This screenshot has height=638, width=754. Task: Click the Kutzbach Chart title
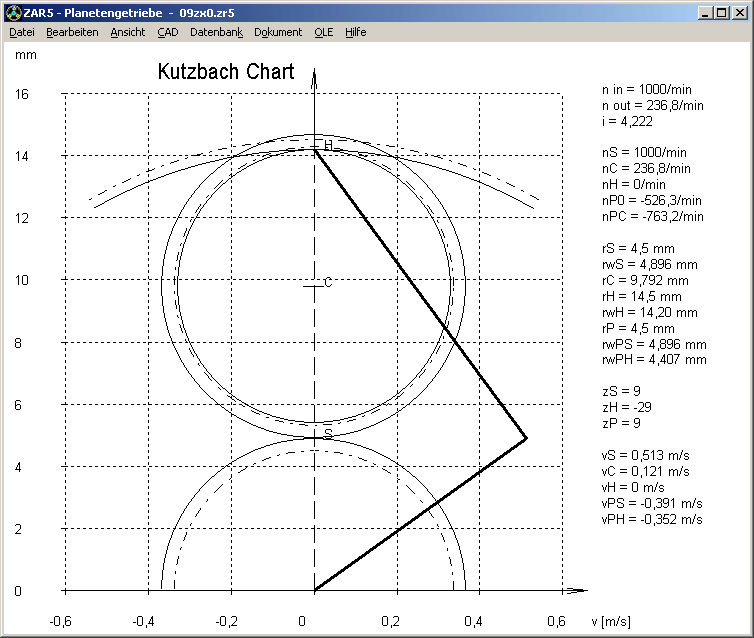(226, 72)
